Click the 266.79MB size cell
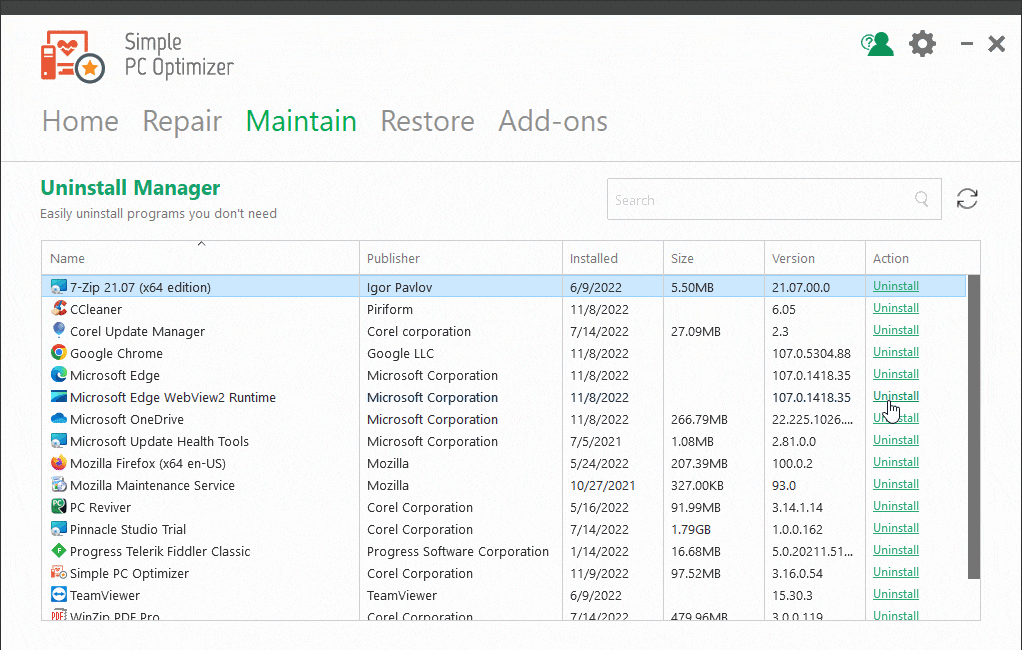This screenshot has width=1022, height=650. click(699, 419)
